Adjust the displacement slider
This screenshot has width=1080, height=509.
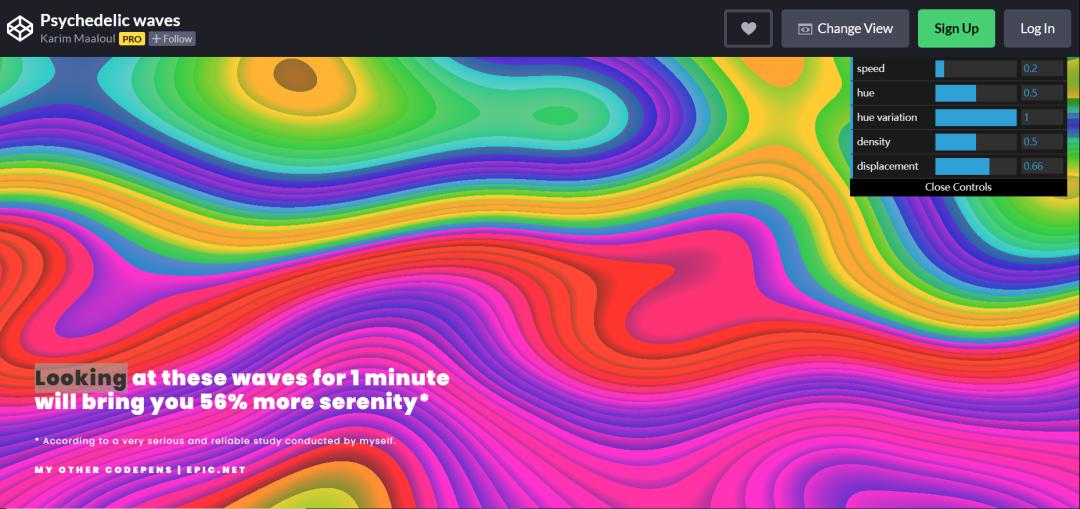975,166
